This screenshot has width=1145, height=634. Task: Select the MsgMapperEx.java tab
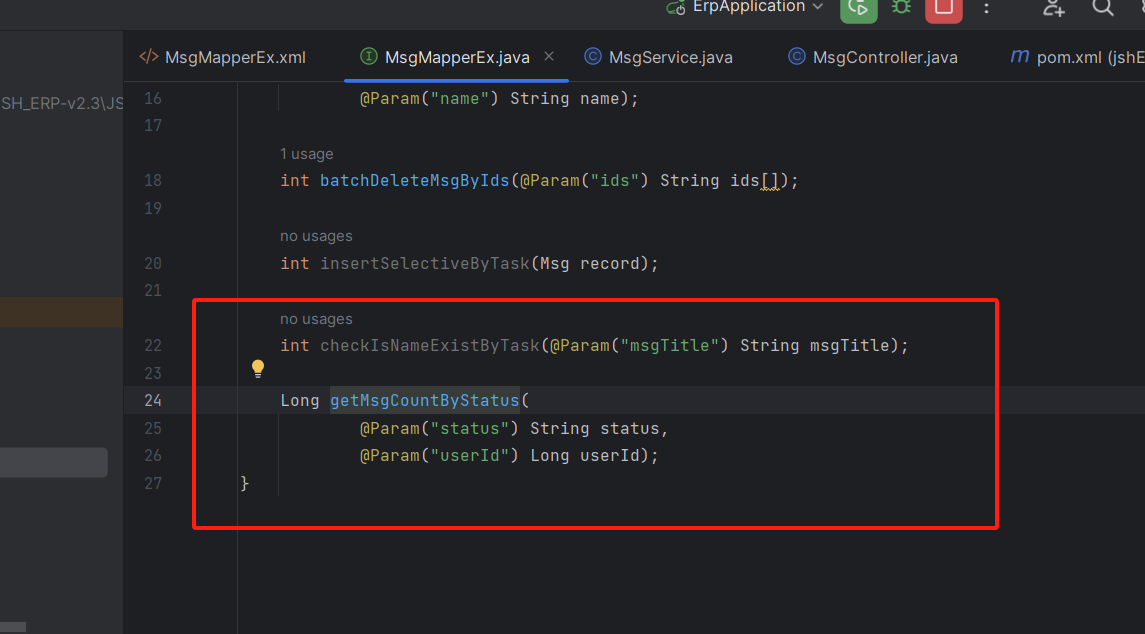pos(456,57)
